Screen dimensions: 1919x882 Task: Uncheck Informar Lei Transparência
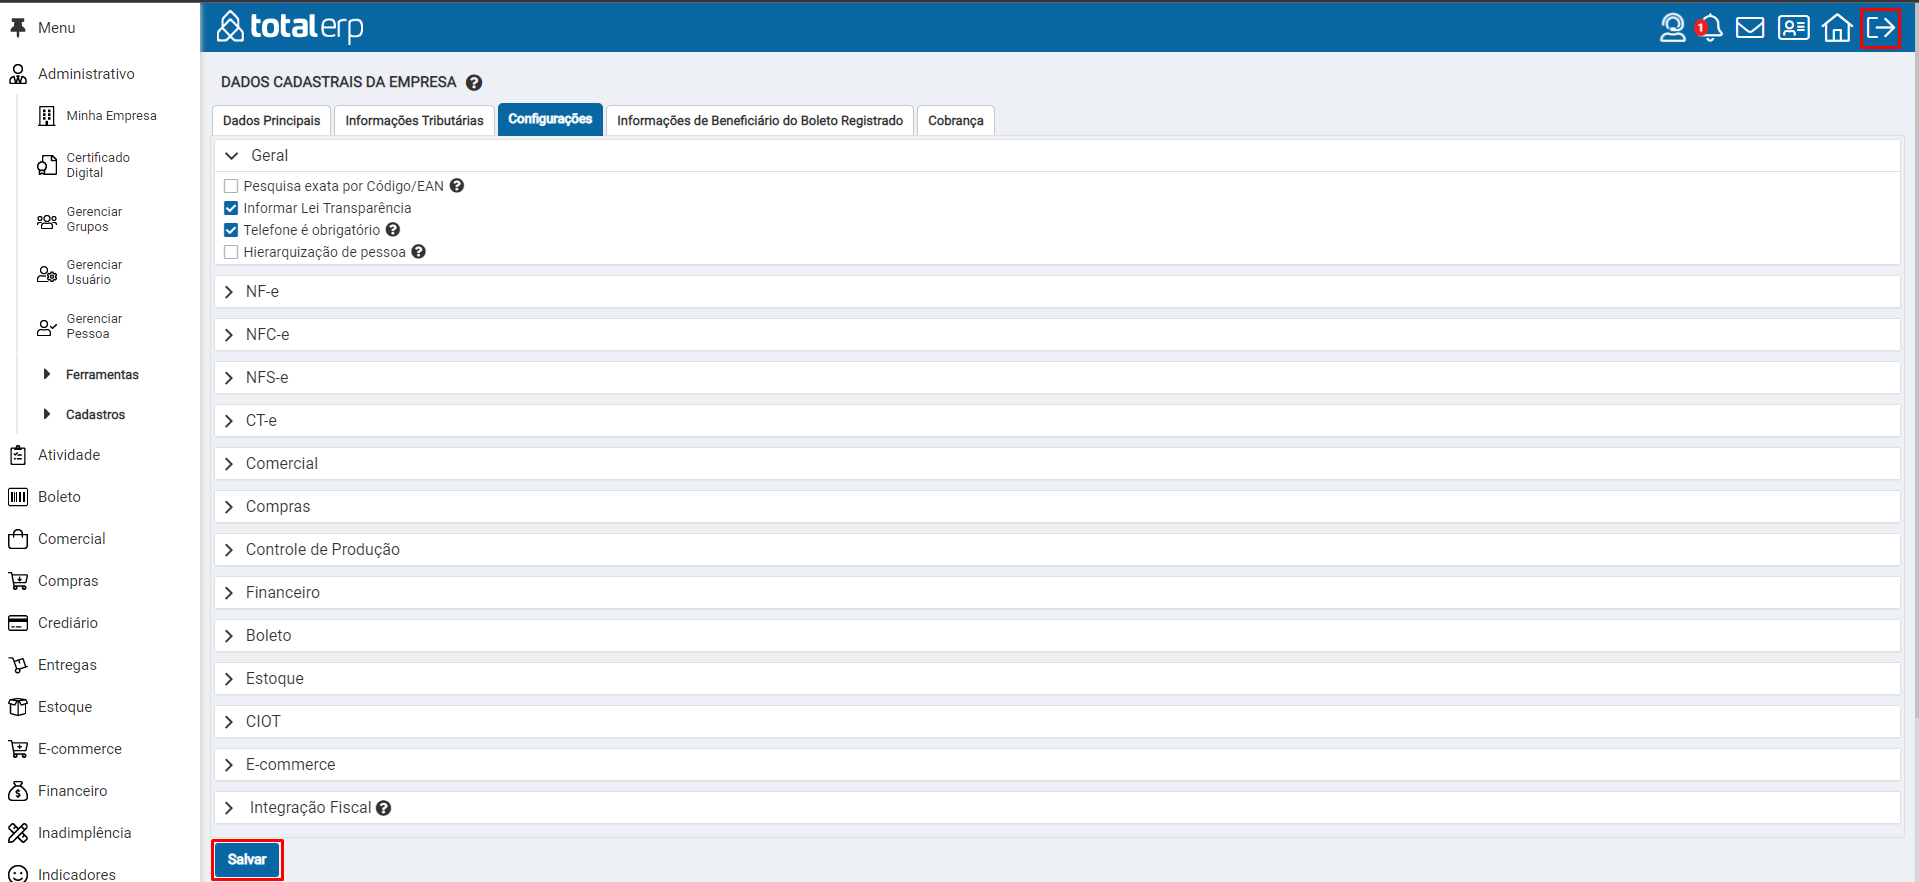pos(231,208)
